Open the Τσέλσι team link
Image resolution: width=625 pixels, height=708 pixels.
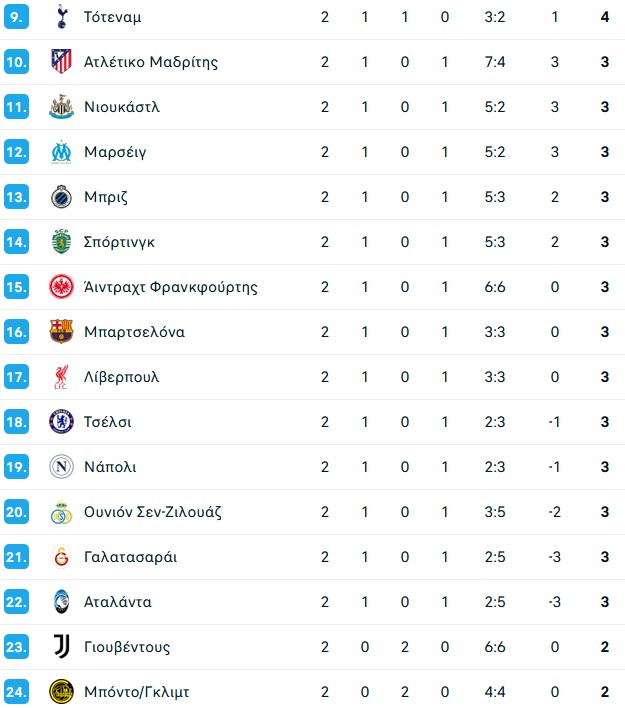click(108, 422)
